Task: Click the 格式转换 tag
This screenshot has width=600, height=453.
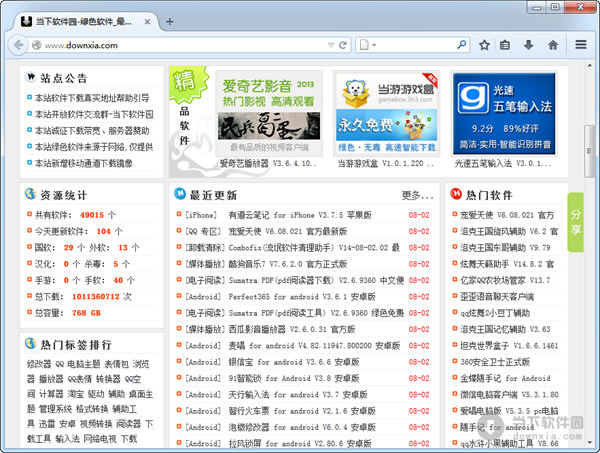Action: (92, 409)
